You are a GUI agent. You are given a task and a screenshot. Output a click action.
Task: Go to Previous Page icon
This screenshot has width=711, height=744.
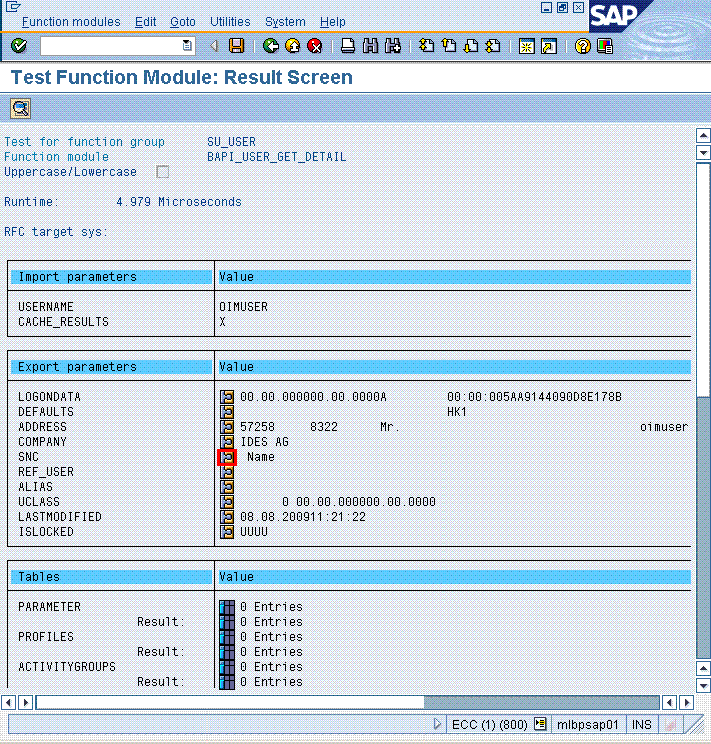coord(449,46)
